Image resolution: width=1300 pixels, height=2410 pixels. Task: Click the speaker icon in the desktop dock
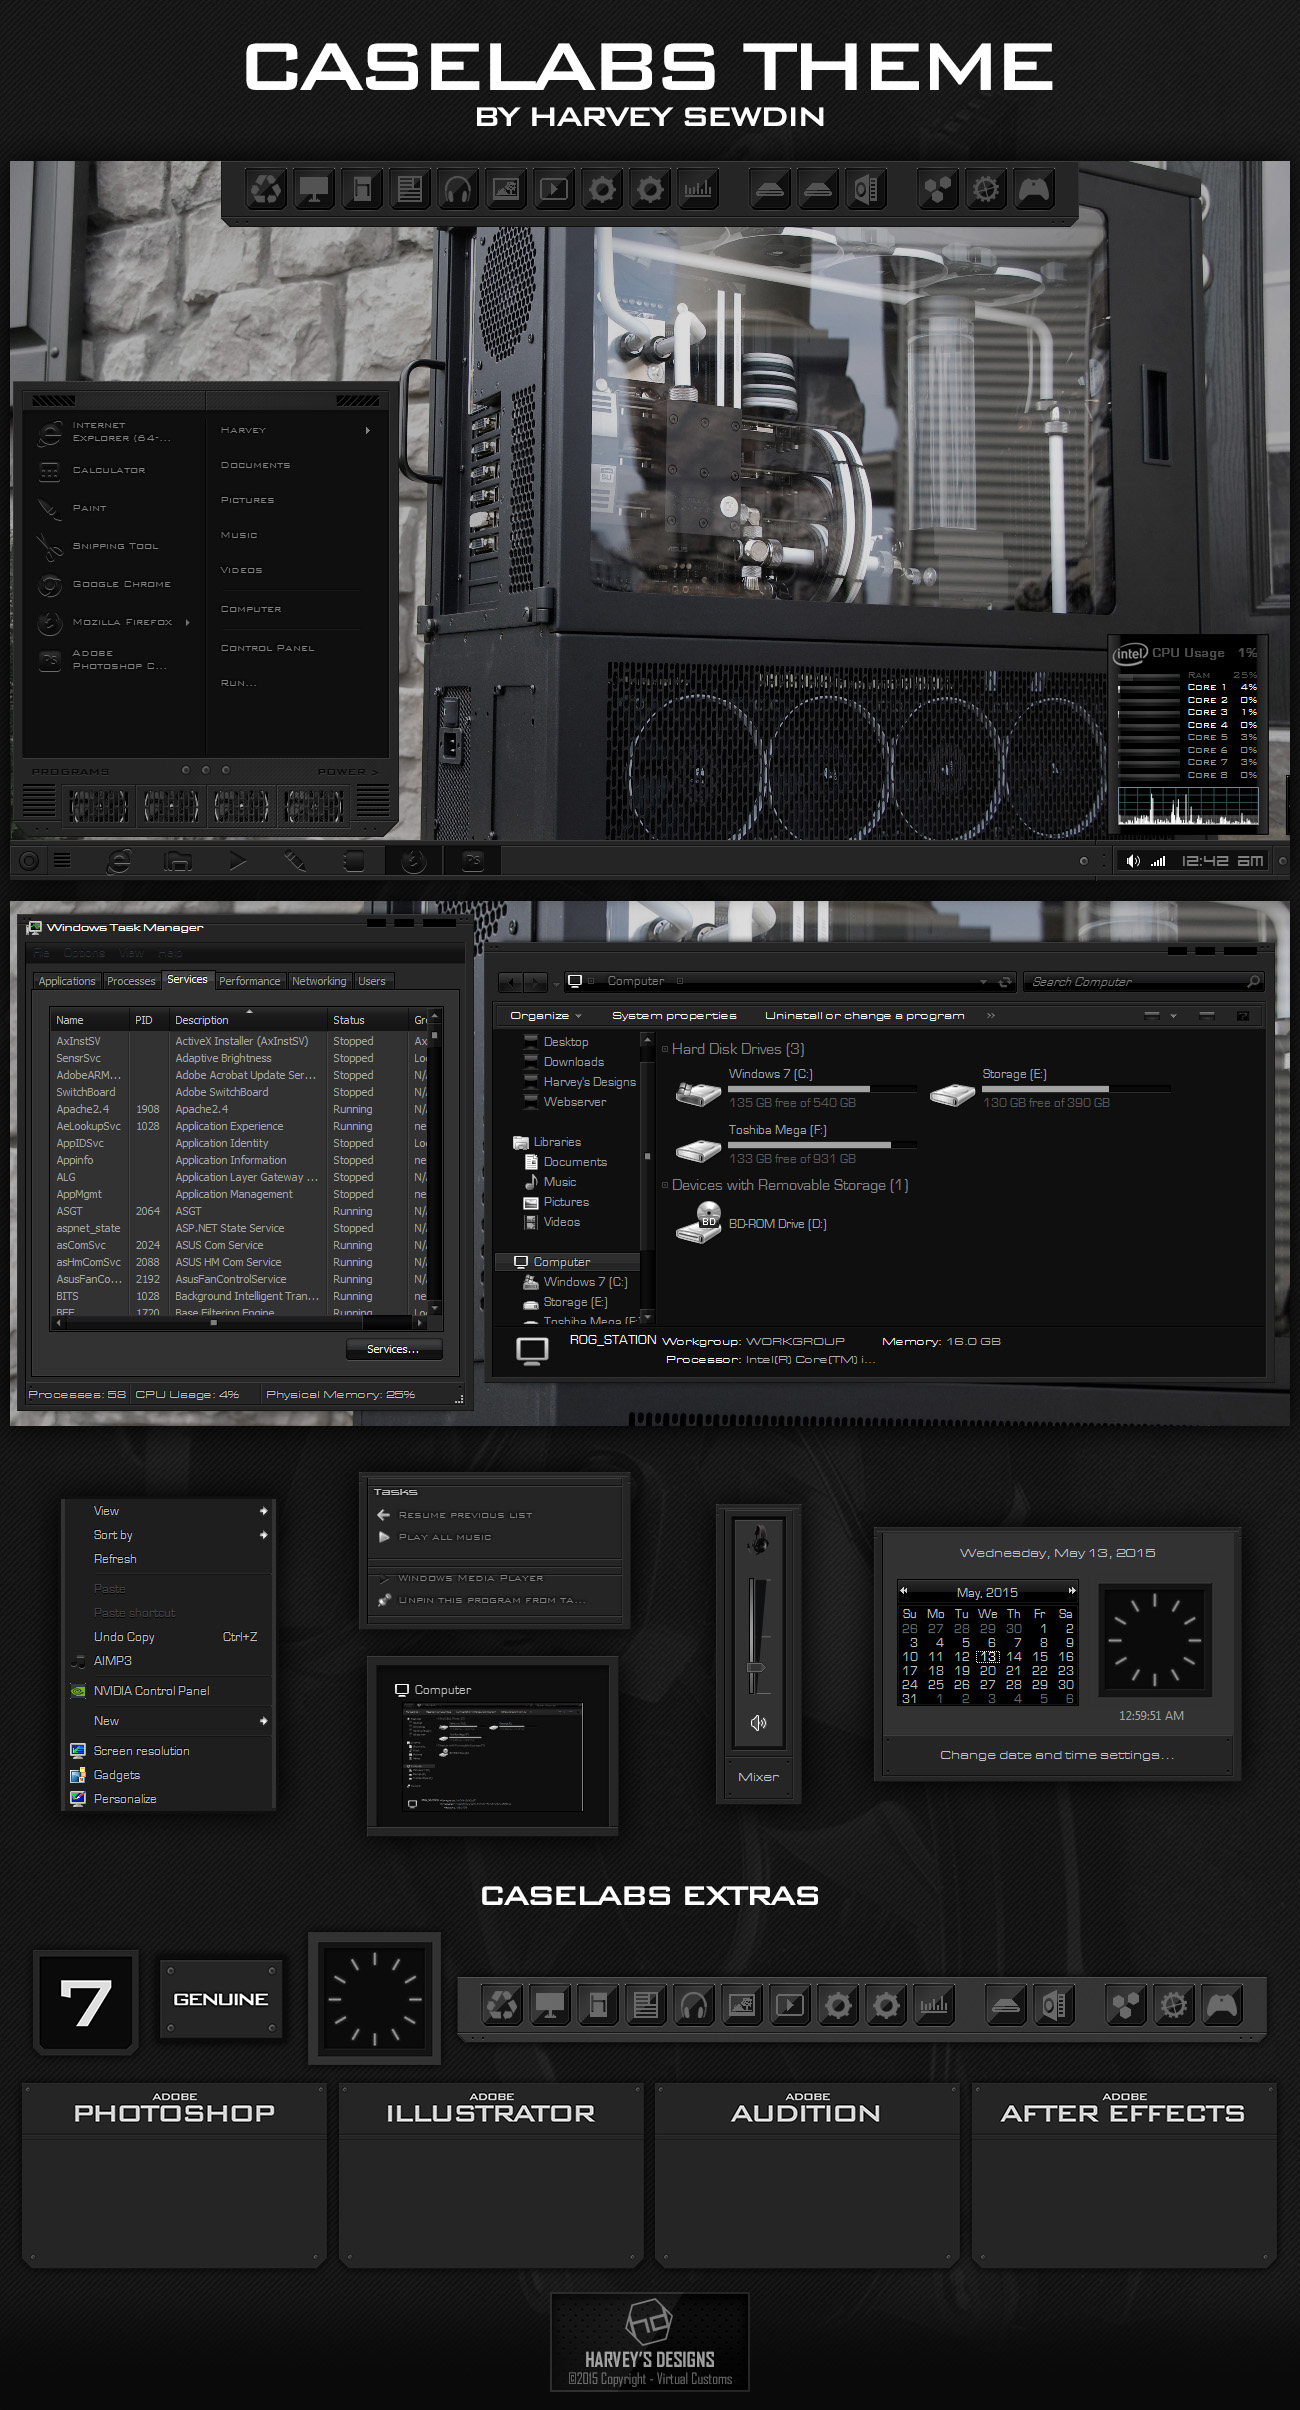[x=866, y=189]
